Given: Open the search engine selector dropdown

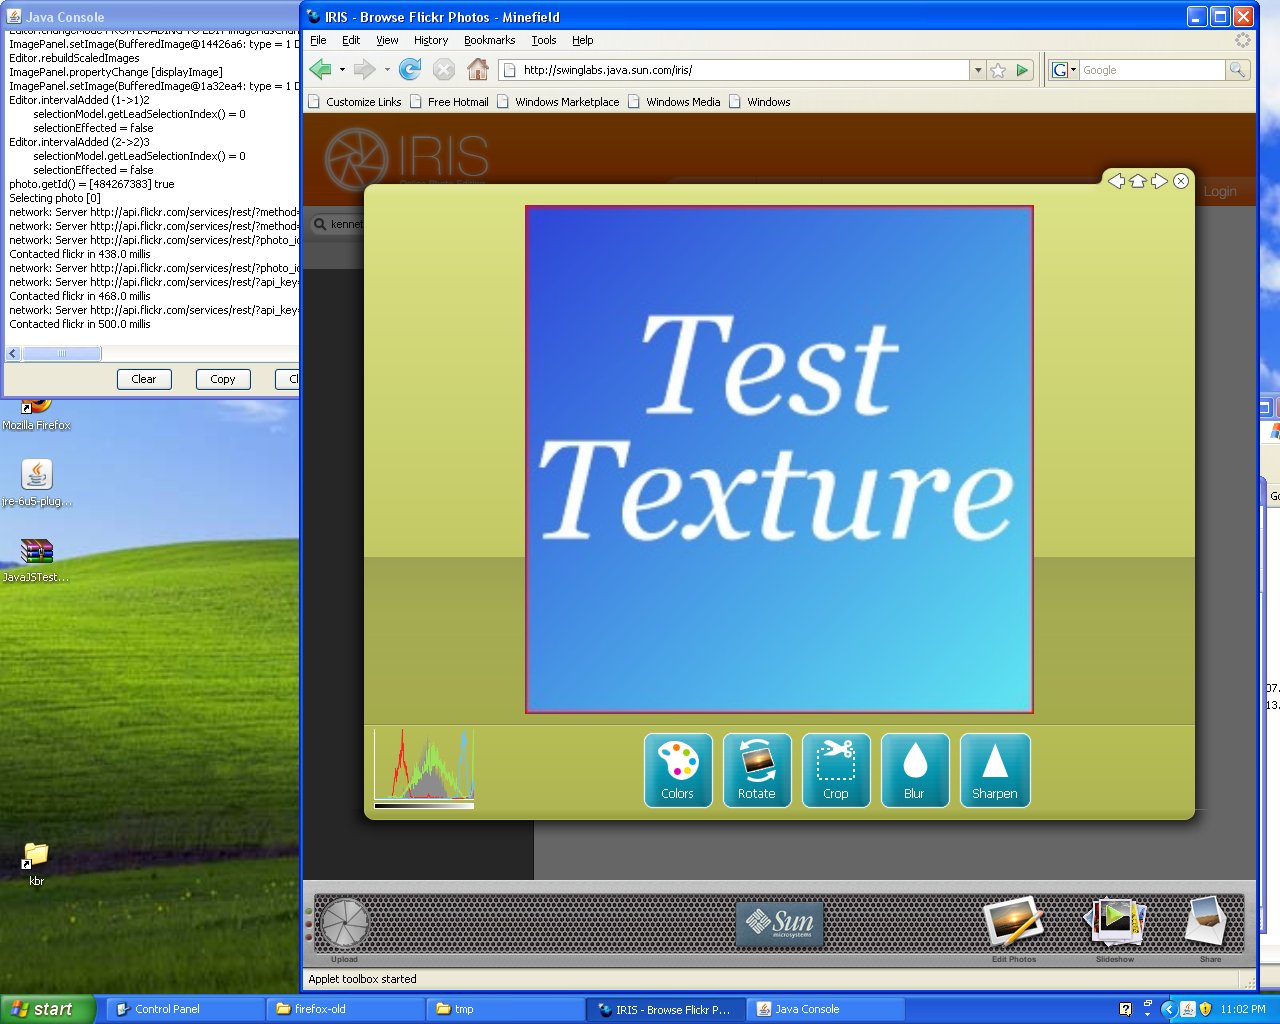Looking at the screenshot, I should point(1064,70).
